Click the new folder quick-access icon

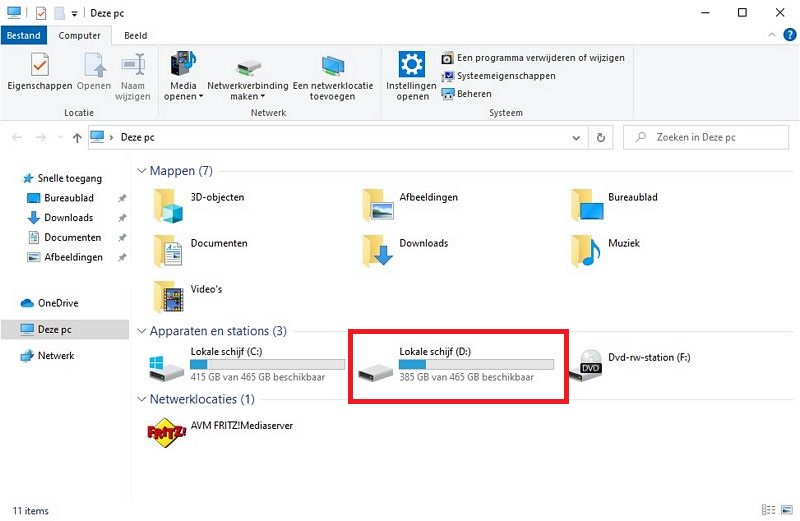(x=59, y=13)
